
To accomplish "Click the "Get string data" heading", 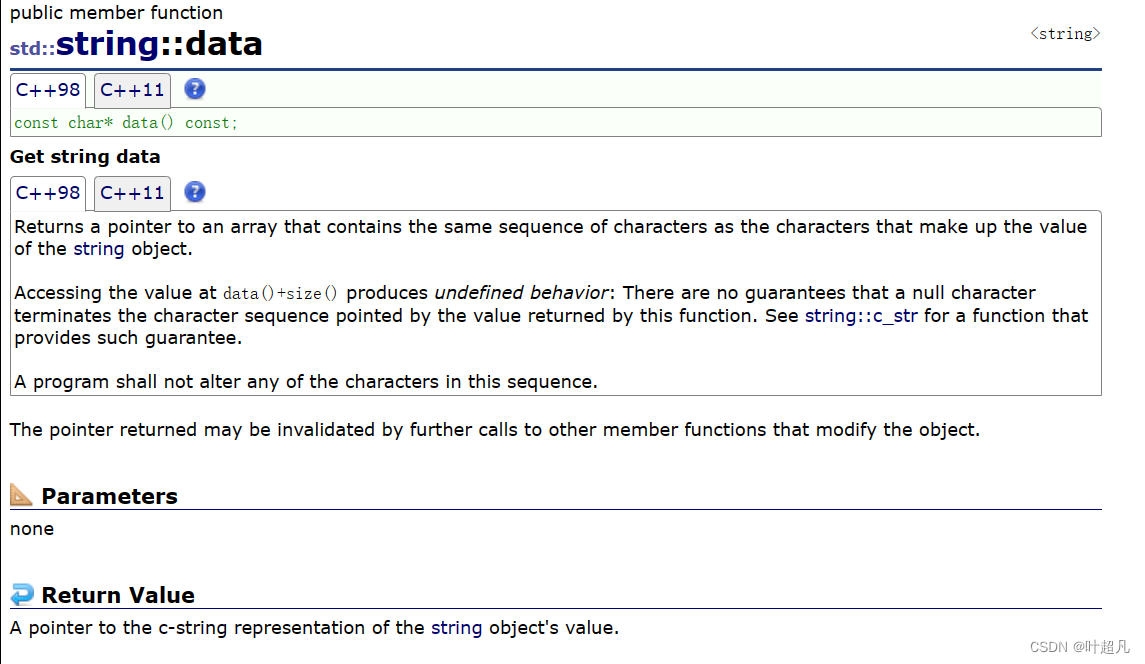I will [x=85, y=157].
